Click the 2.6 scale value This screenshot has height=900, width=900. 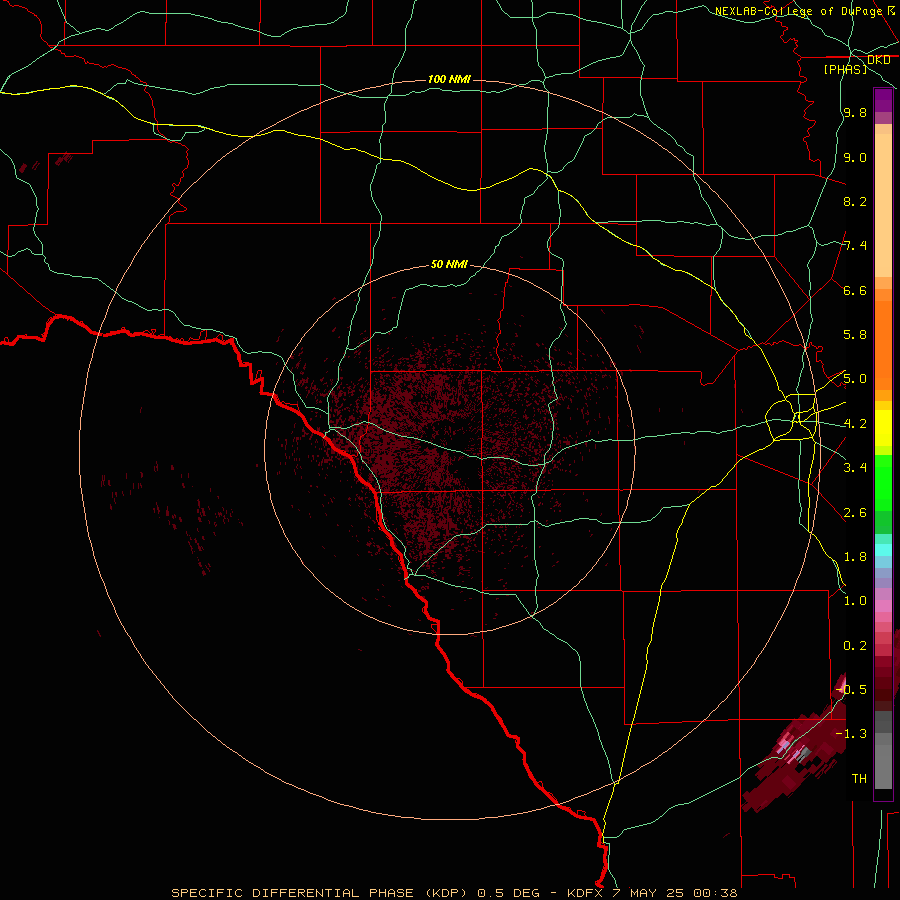point(855,513)
